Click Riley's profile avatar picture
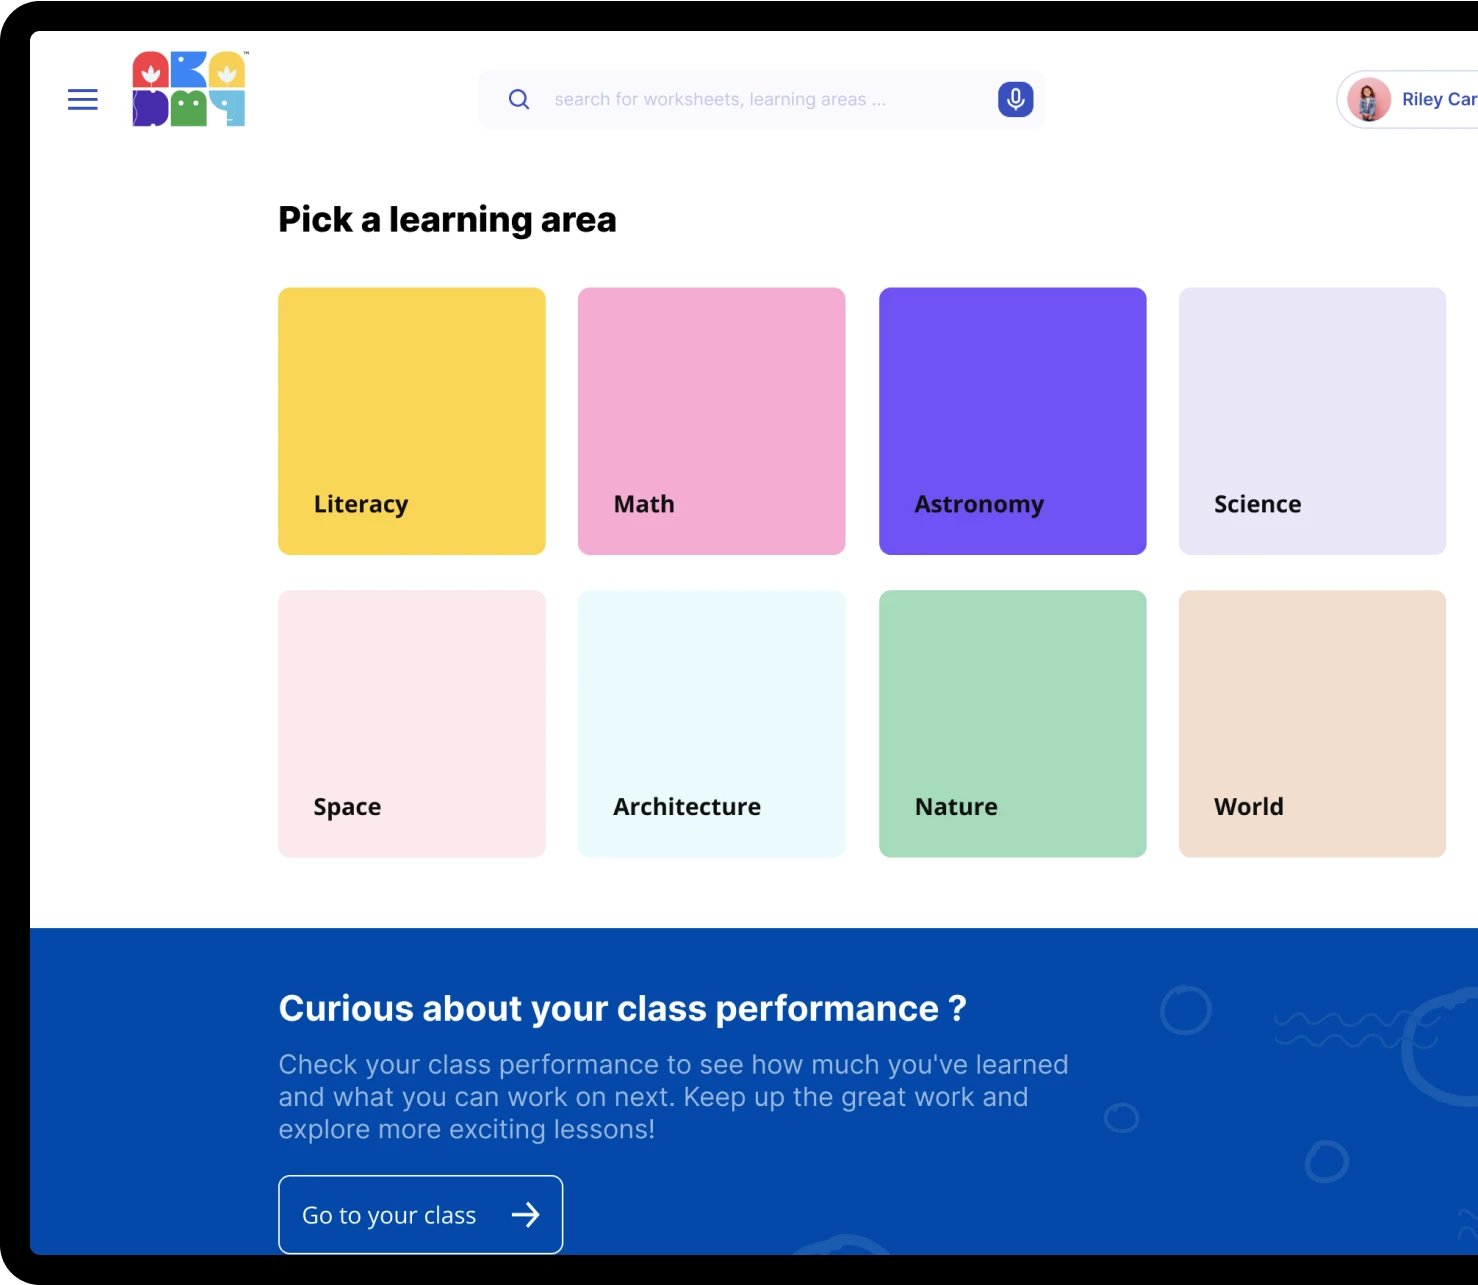This screenshot has height=1285, width=1478. (x=1368, y=100)
